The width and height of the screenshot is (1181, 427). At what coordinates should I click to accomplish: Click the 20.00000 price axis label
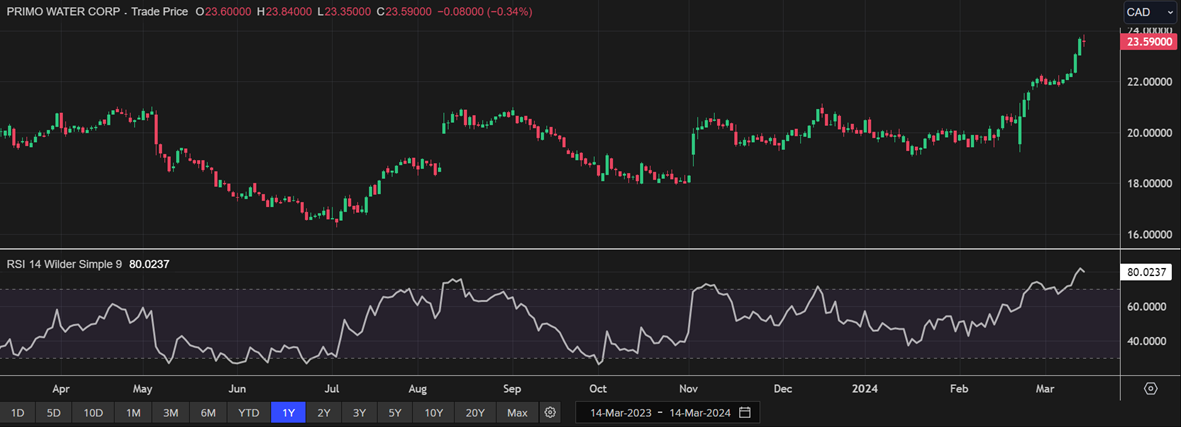(x=1148, y=133)
